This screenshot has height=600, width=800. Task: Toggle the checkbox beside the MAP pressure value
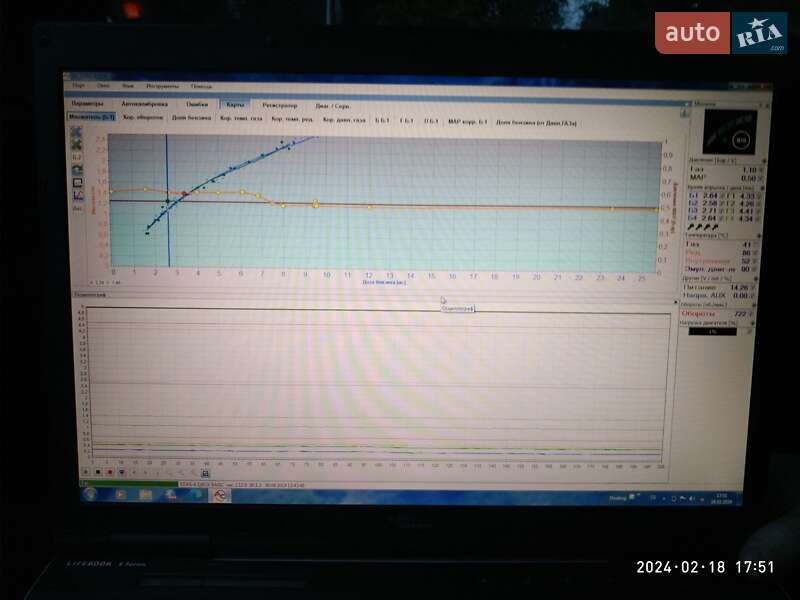click(x=764, y=178)
